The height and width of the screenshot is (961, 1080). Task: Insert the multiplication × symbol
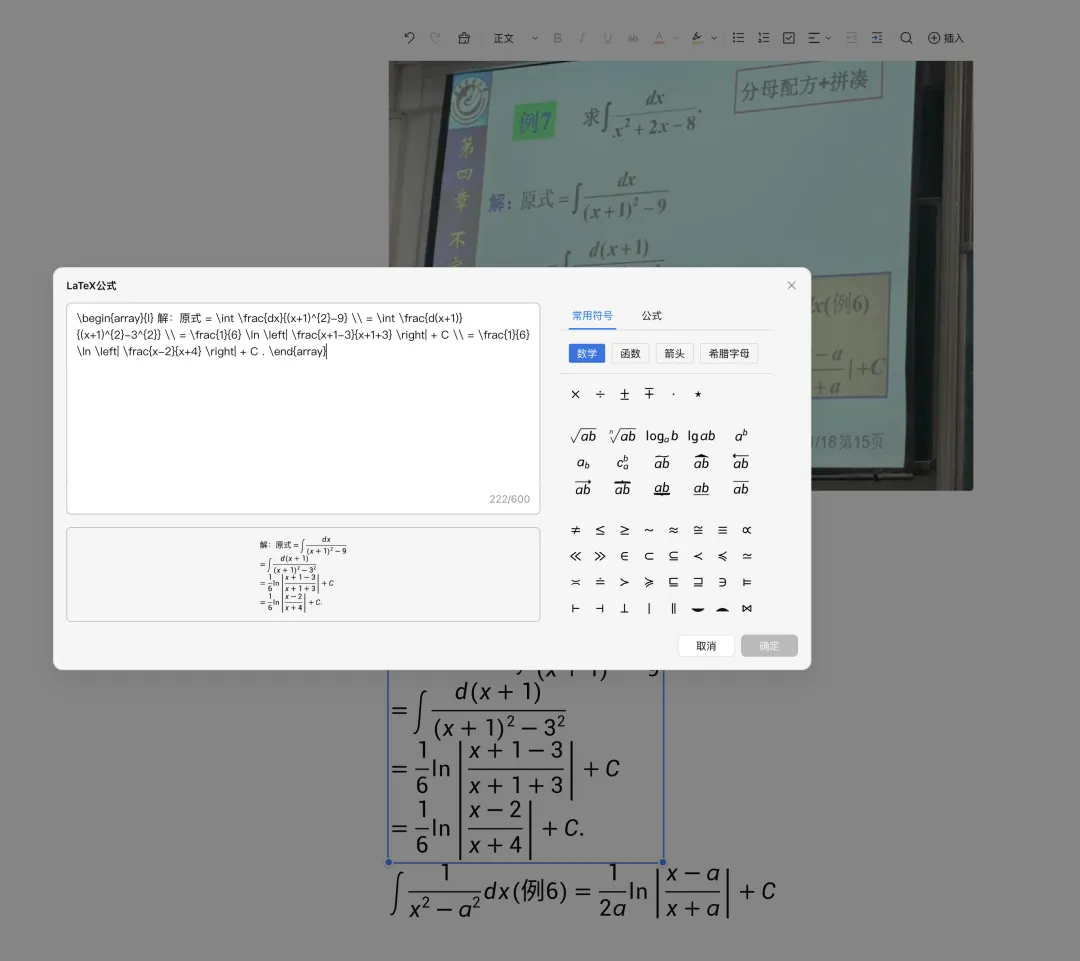576,394
